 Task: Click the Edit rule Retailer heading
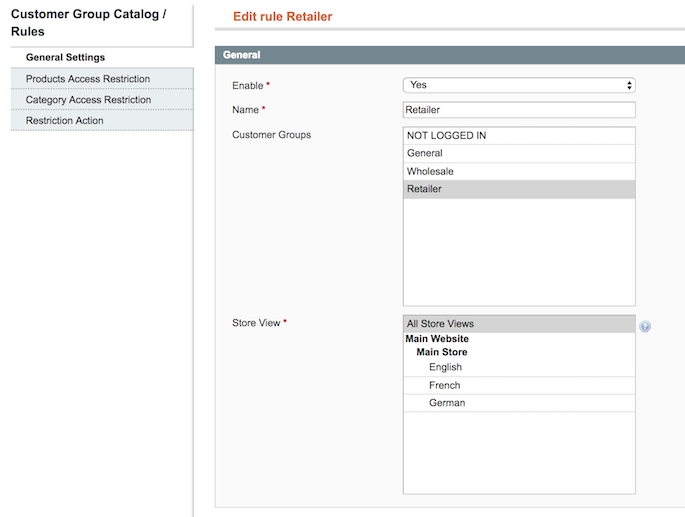coord(283,17)
